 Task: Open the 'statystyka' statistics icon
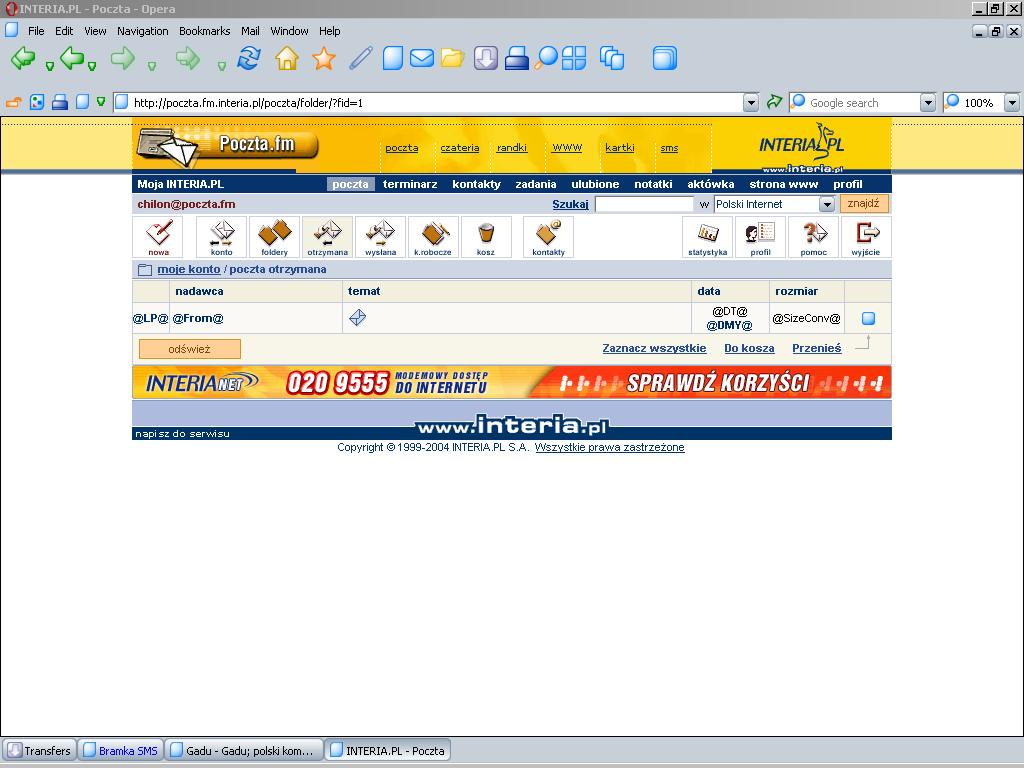pos(707,237)
